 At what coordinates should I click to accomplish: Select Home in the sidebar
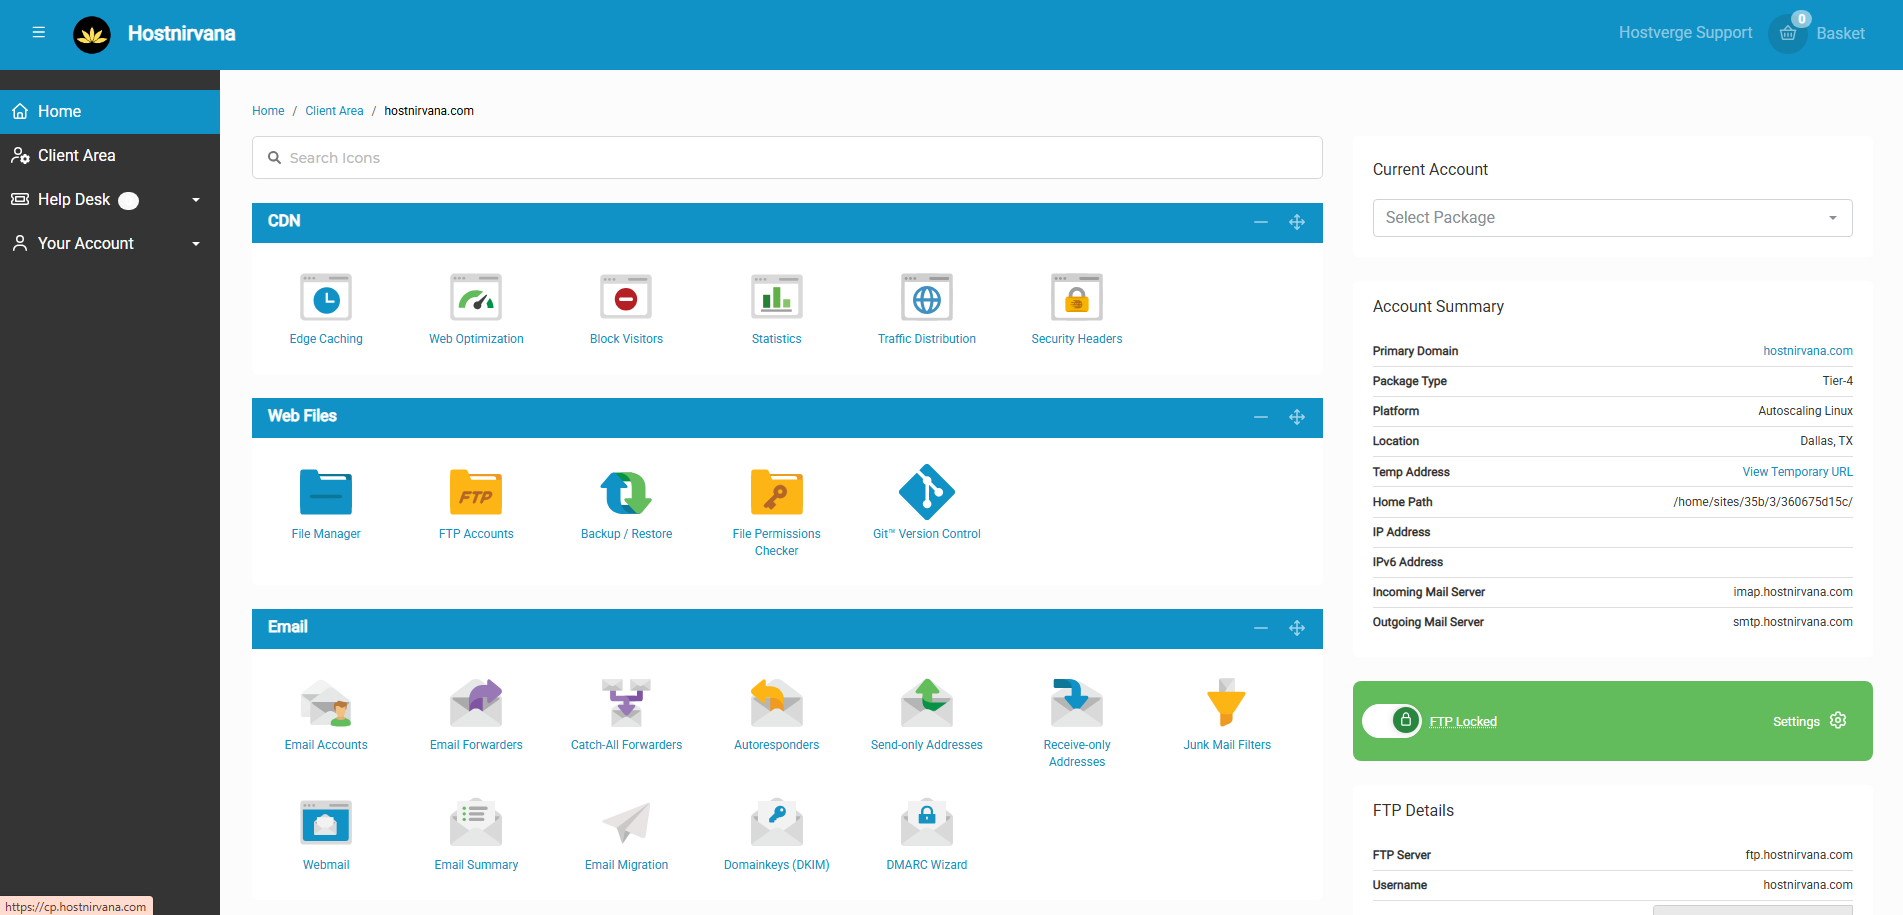[60, 112]
